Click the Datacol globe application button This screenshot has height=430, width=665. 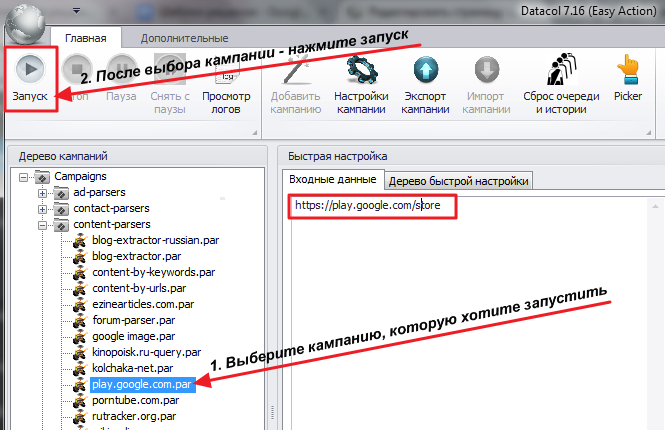[25, 23]
